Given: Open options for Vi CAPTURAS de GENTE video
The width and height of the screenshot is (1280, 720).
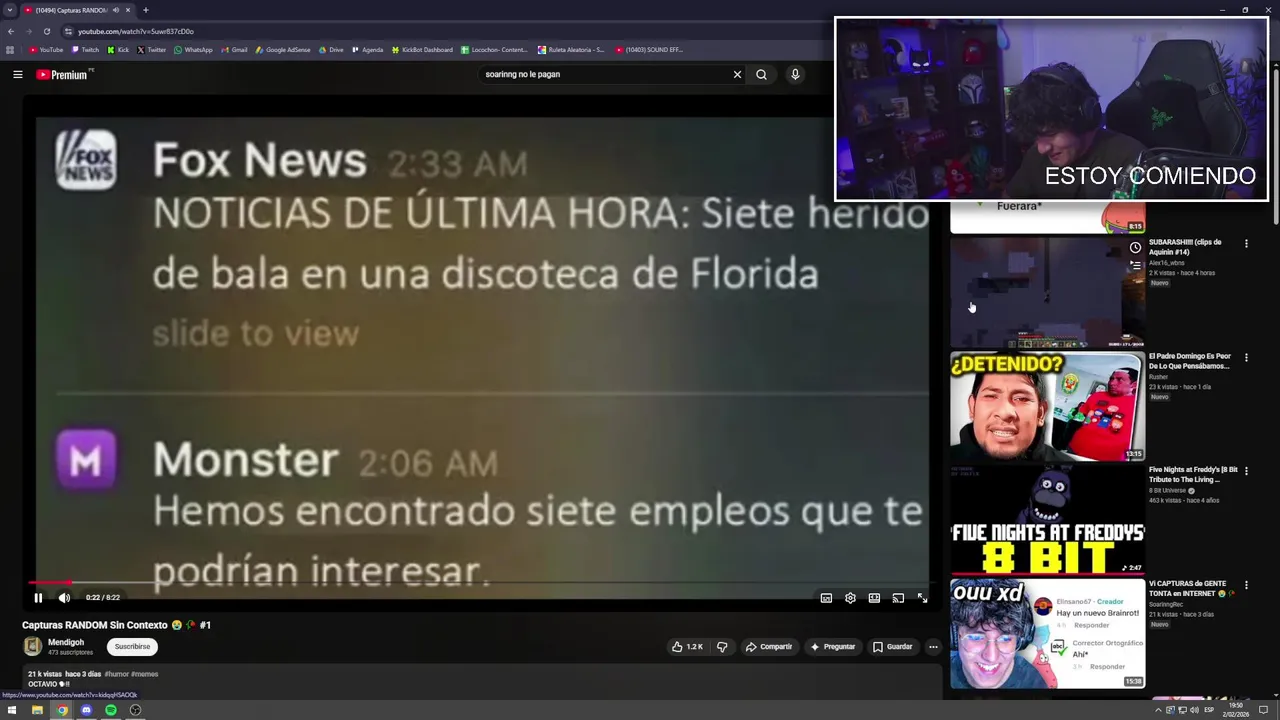Looking at the screenshot, I should (1246, 585).
